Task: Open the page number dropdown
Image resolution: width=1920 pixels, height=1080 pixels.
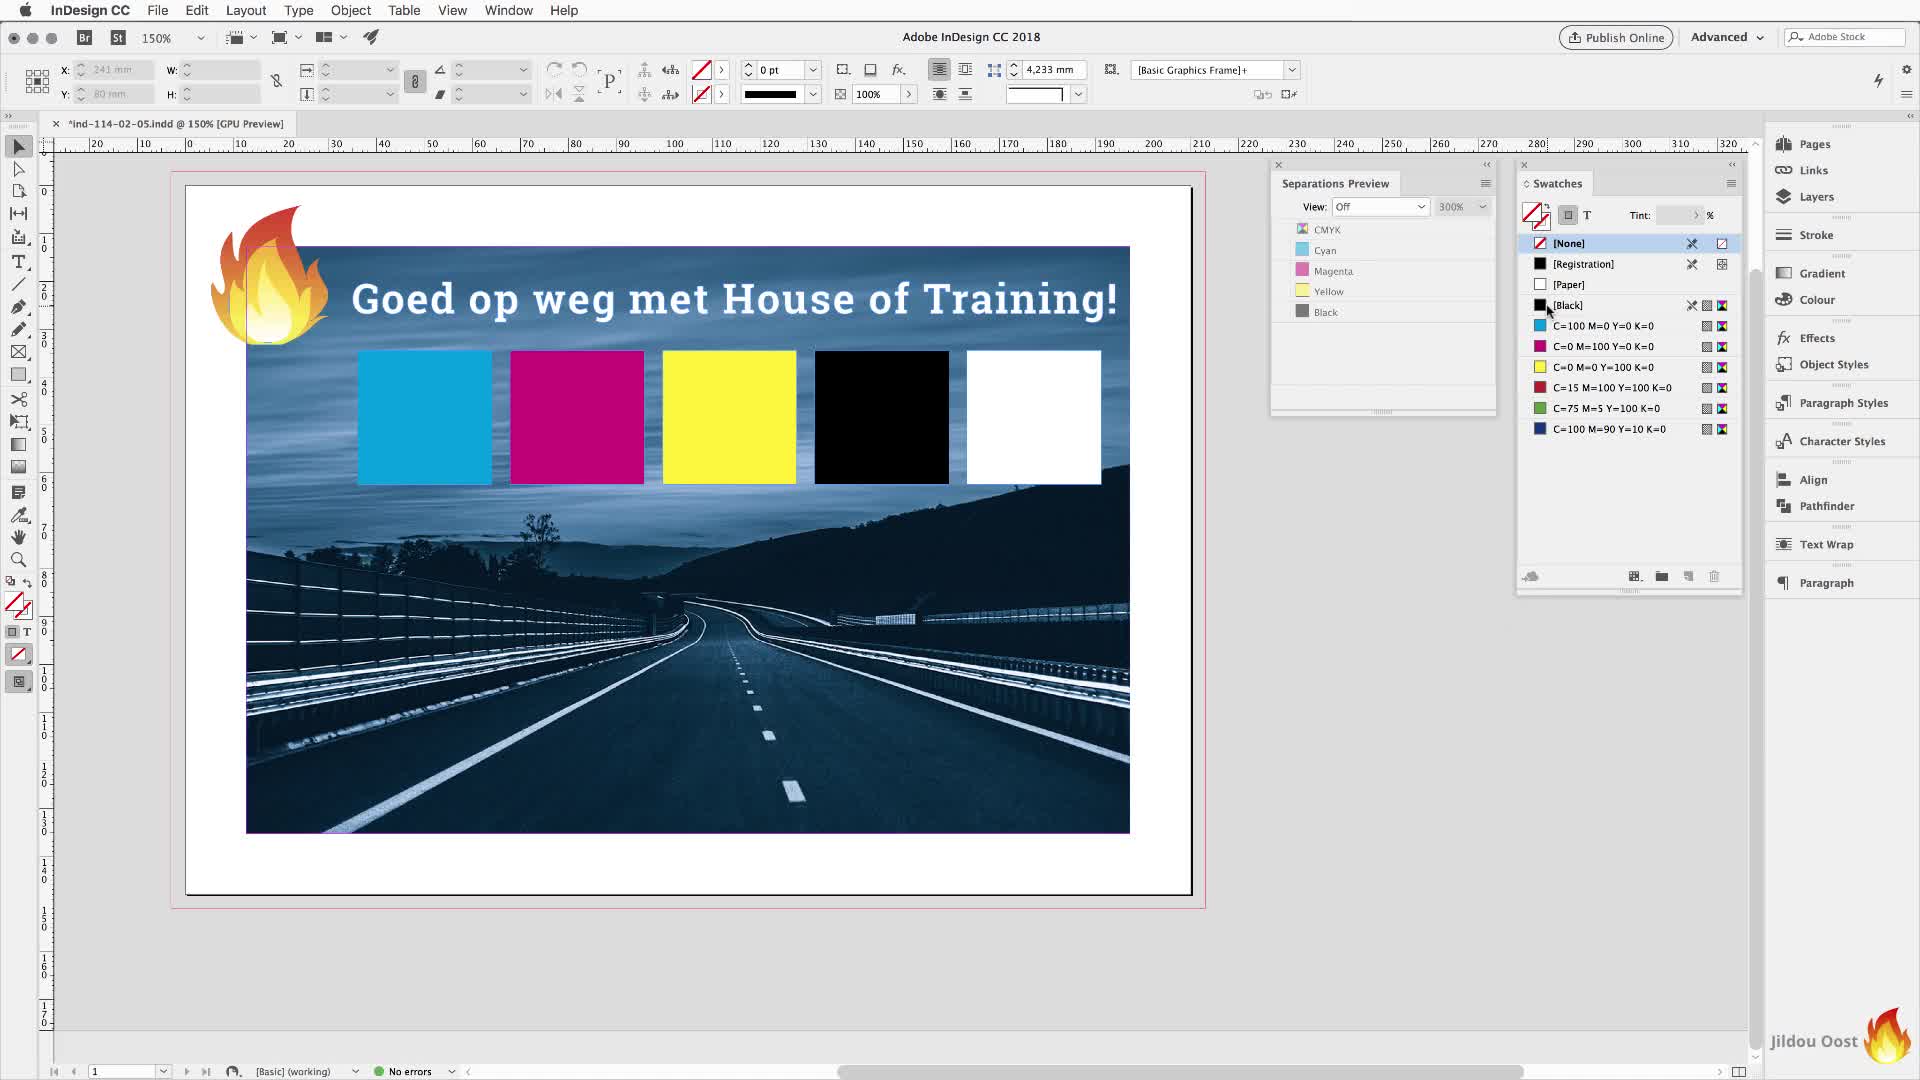Action: coord(163,1071)
